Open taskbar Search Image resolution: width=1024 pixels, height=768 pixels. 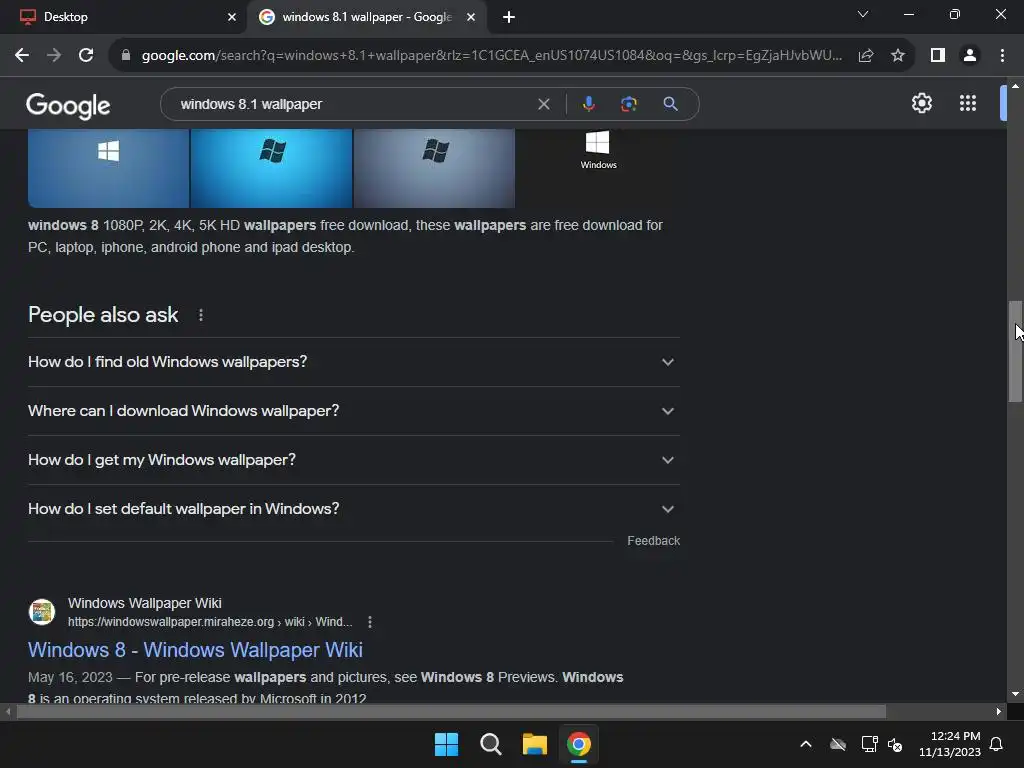(490, 744)
